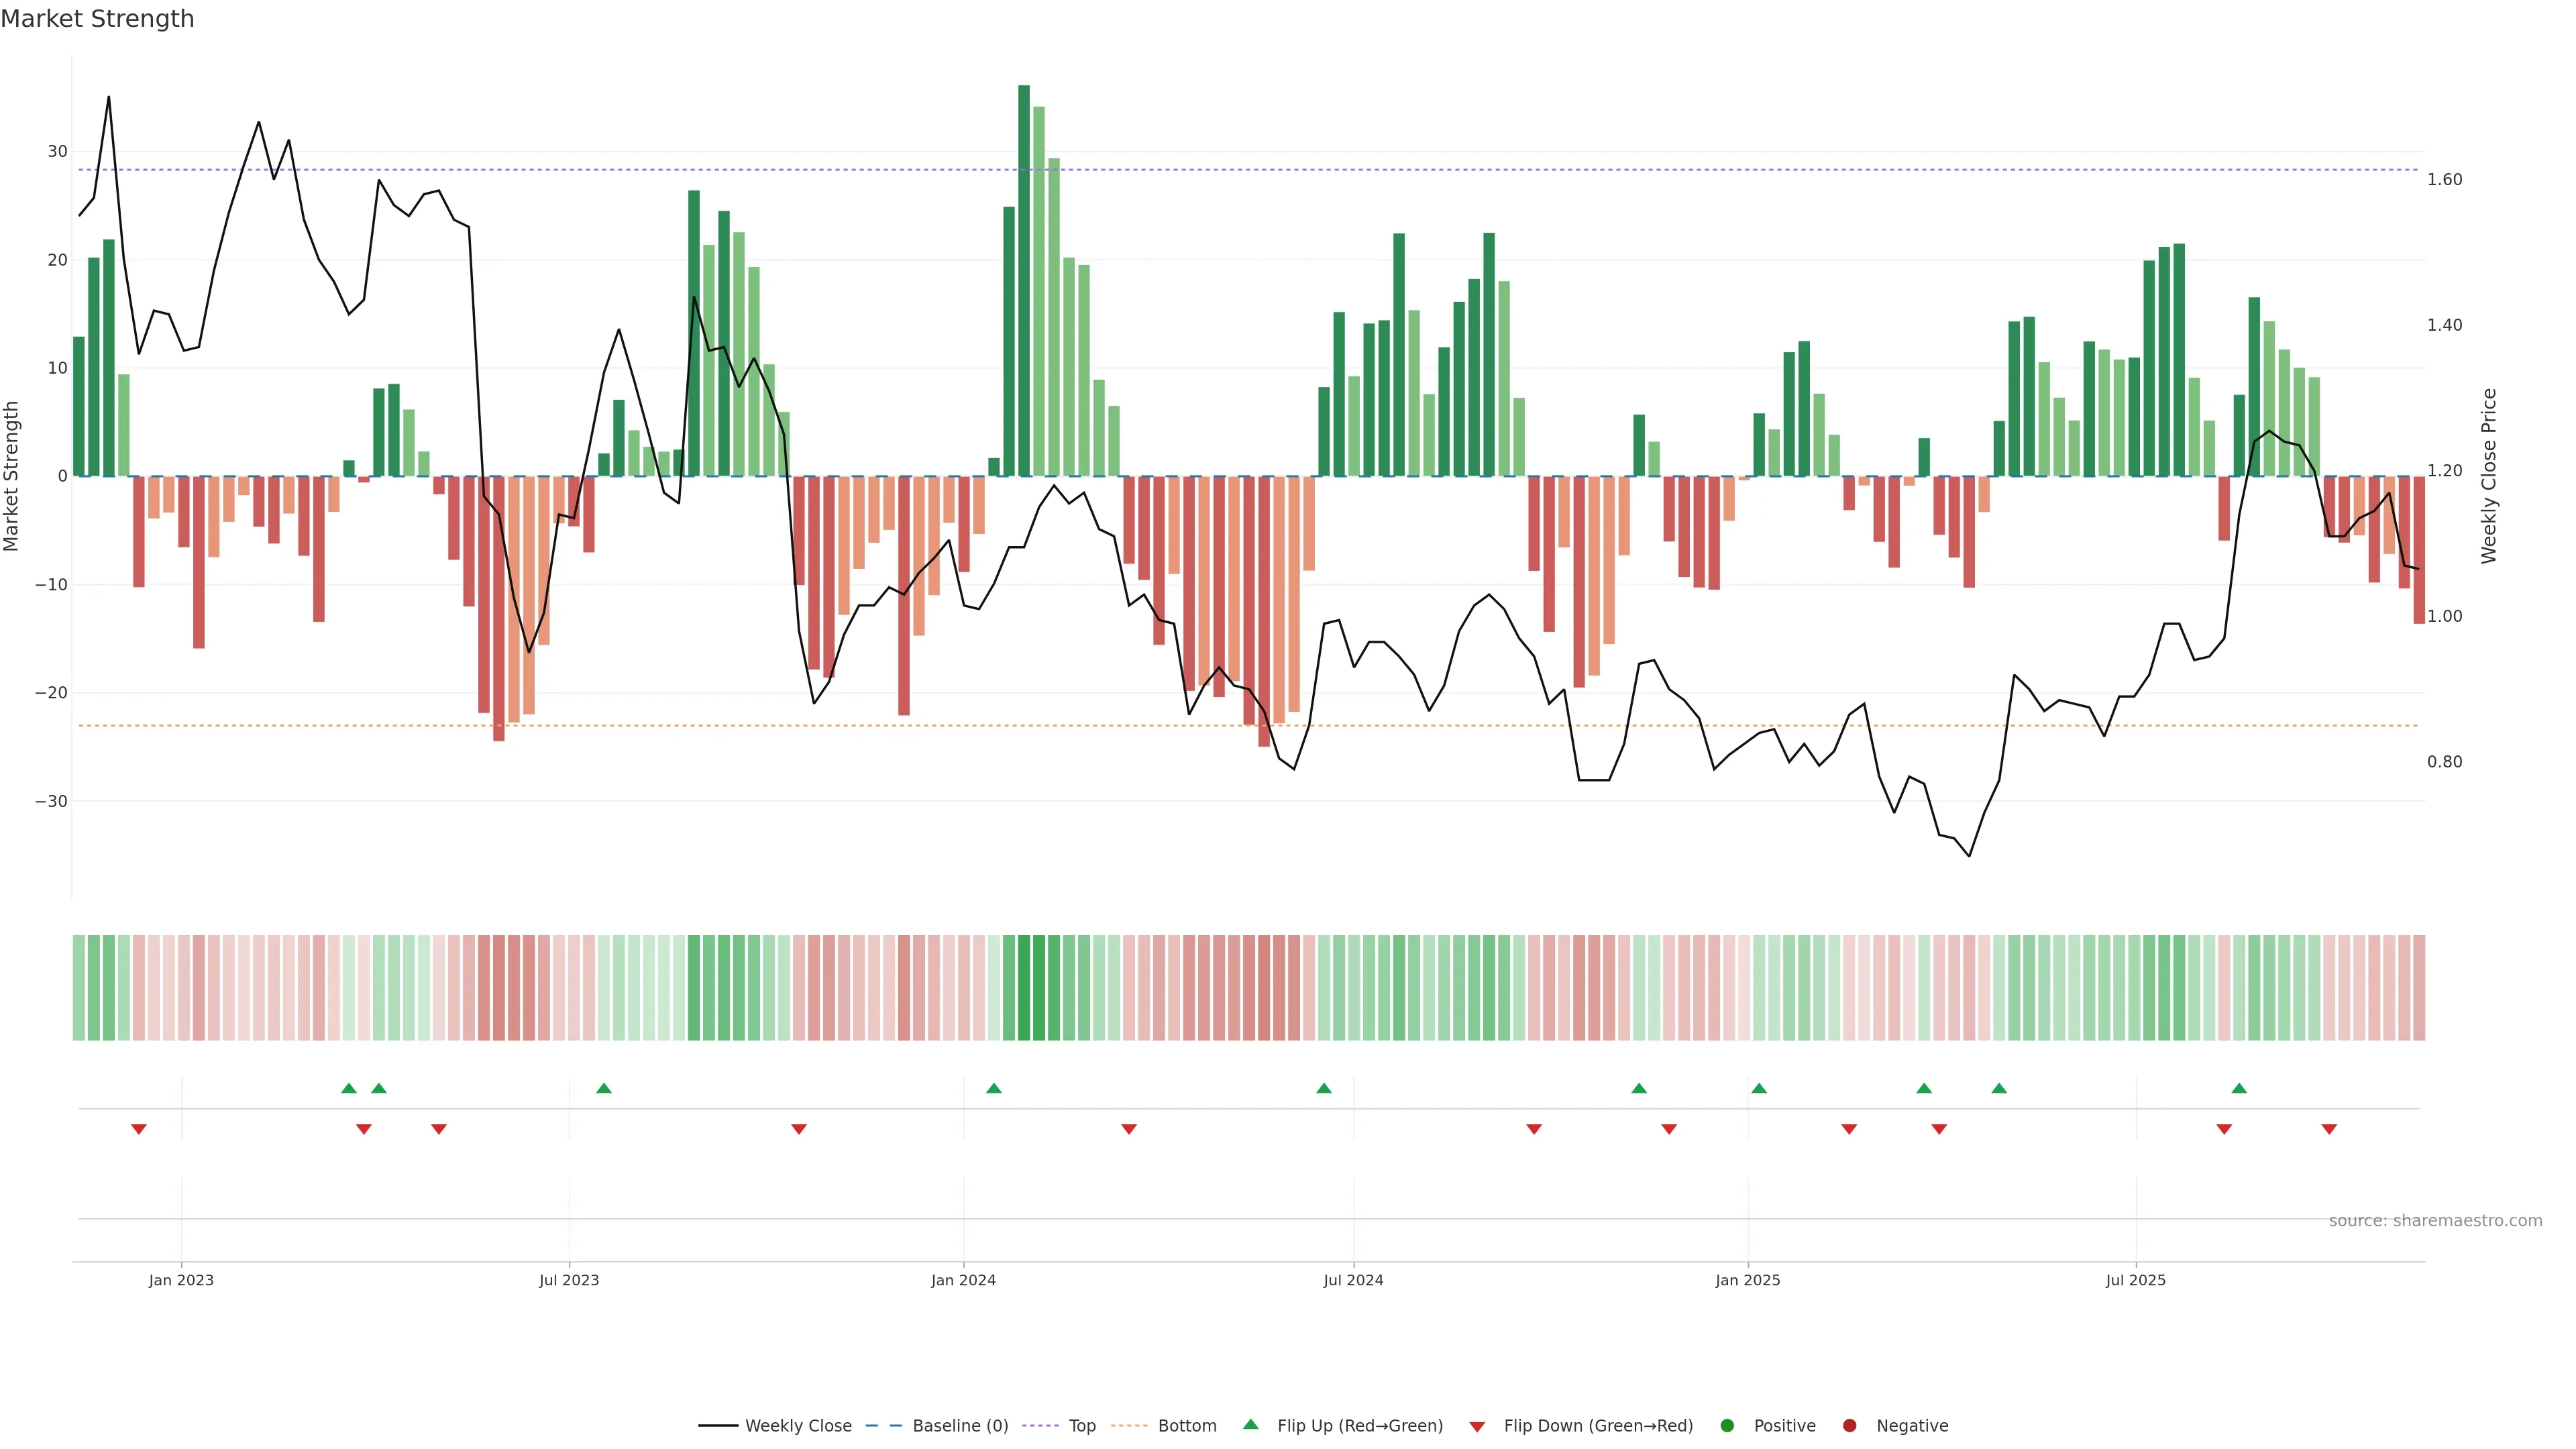This screenshot has width=2576, height=1449.
Task: Click the Weekly Close Price axis label
Action: tap(2489, 476)
